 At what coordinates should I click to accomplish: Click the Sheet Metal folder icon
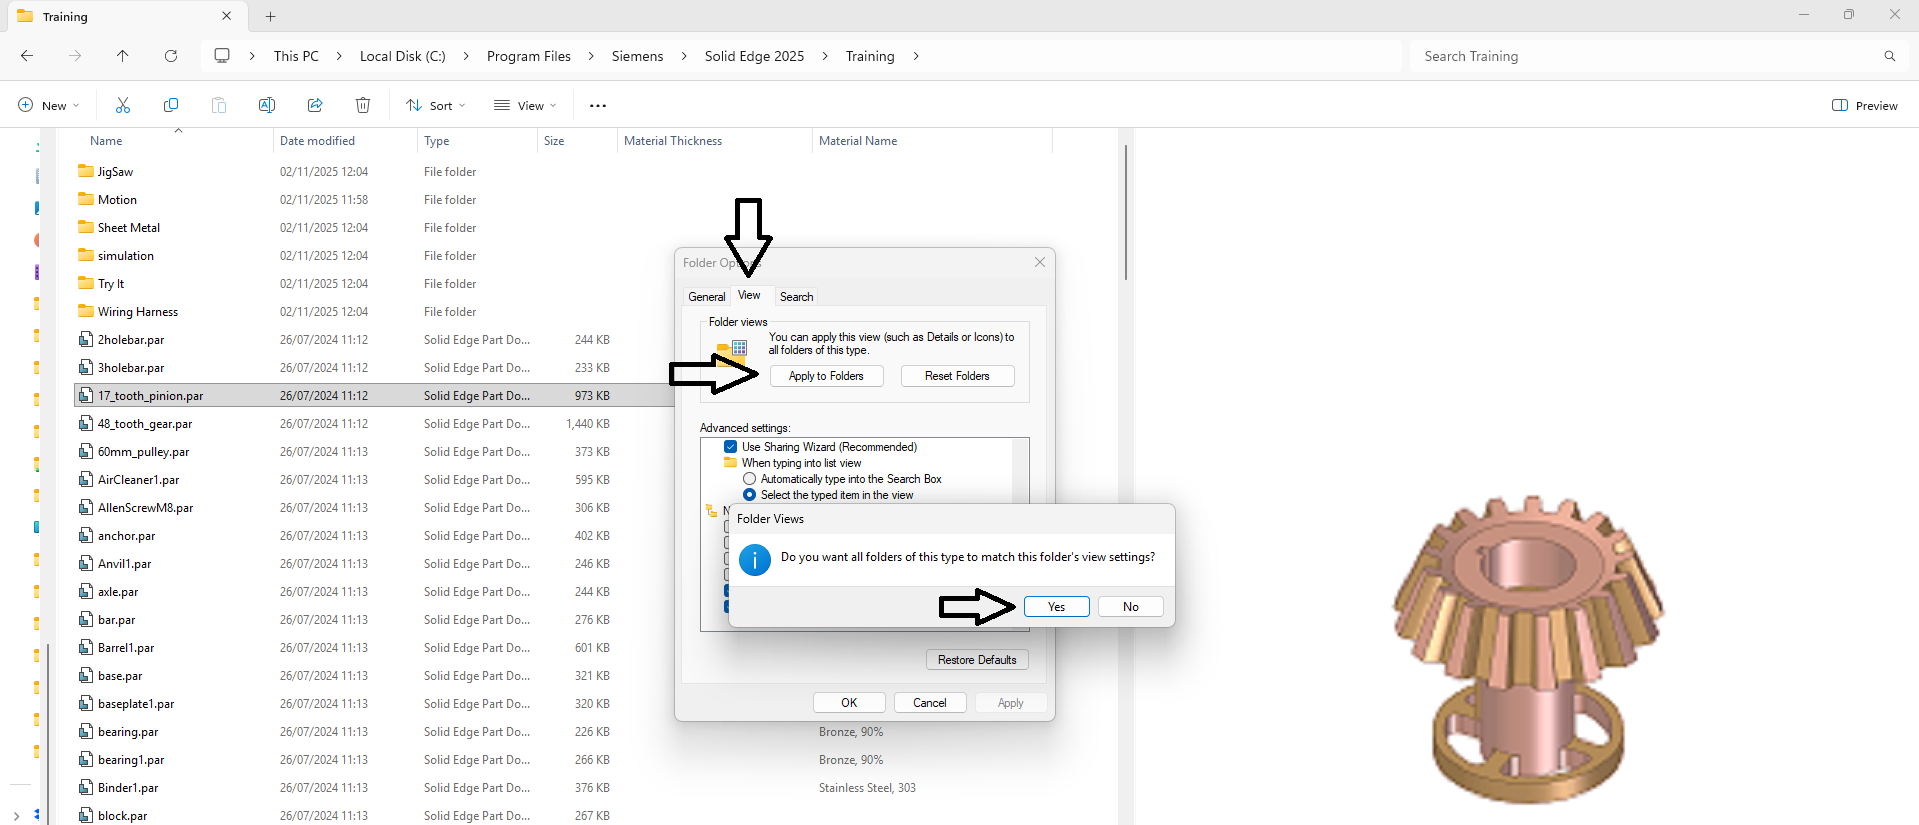point(86,227)
